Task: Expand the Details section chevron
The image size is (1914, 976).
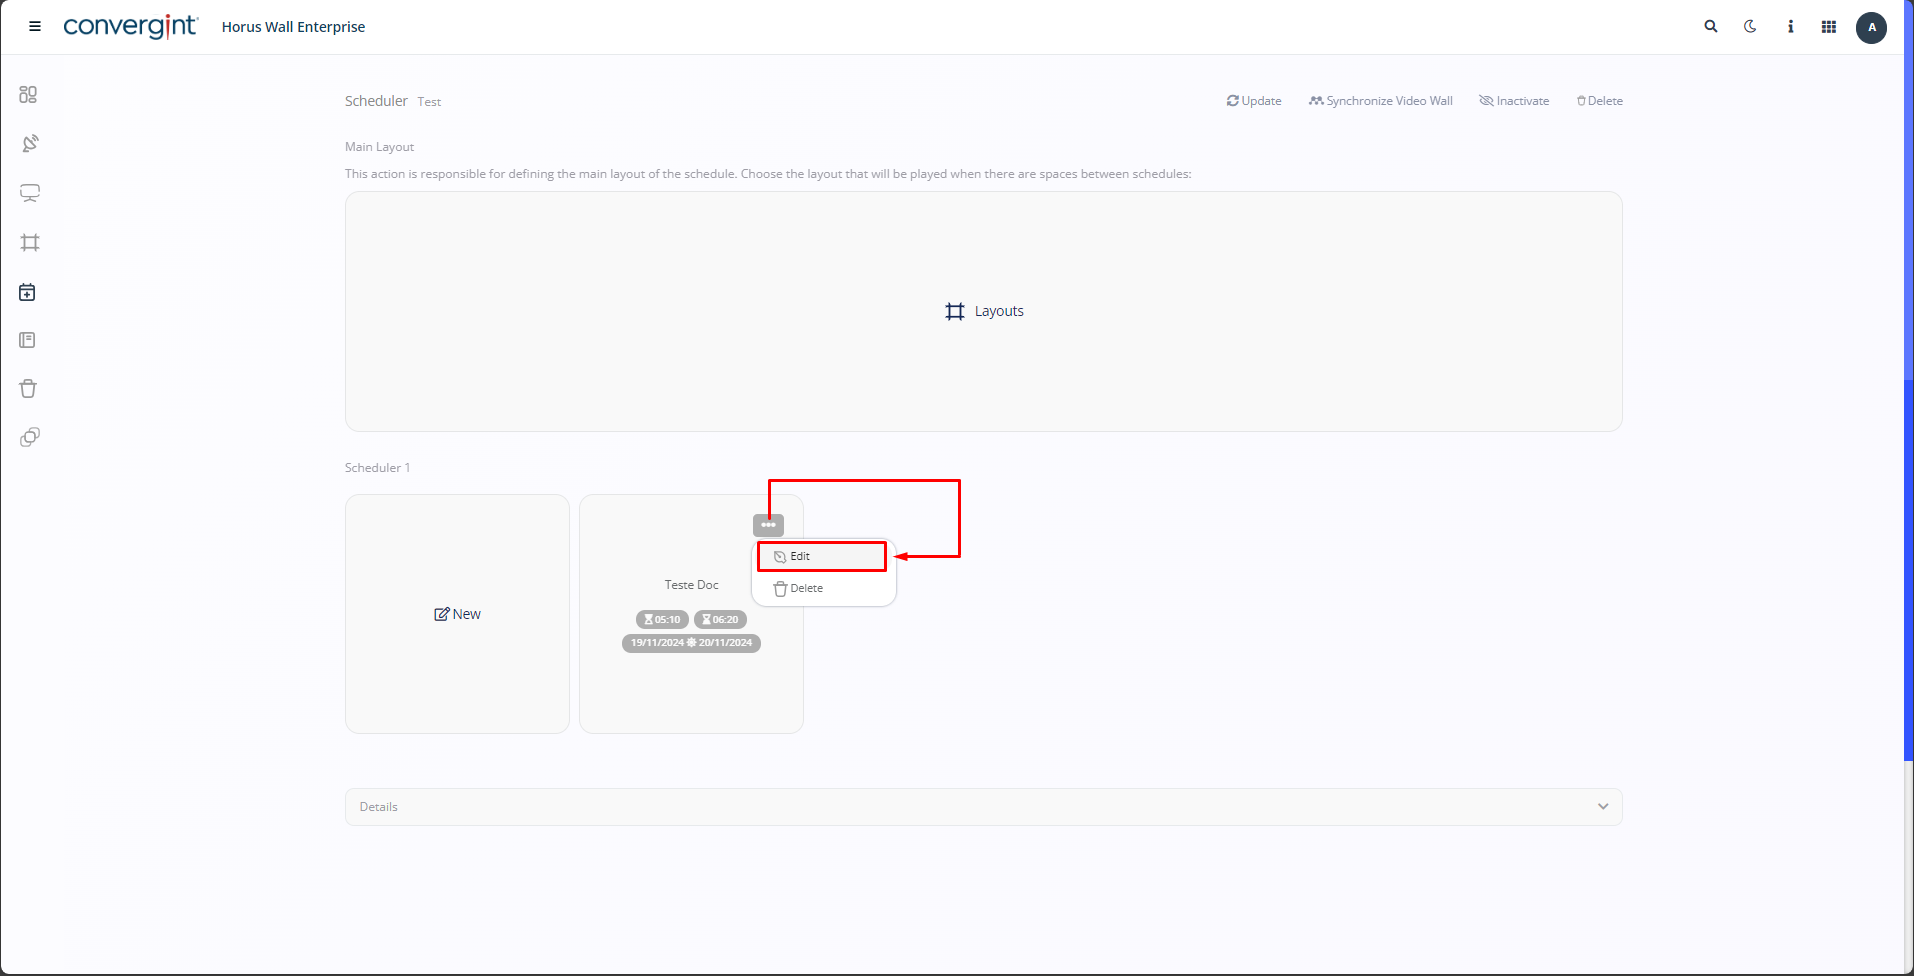Action: coord(1603,807)
